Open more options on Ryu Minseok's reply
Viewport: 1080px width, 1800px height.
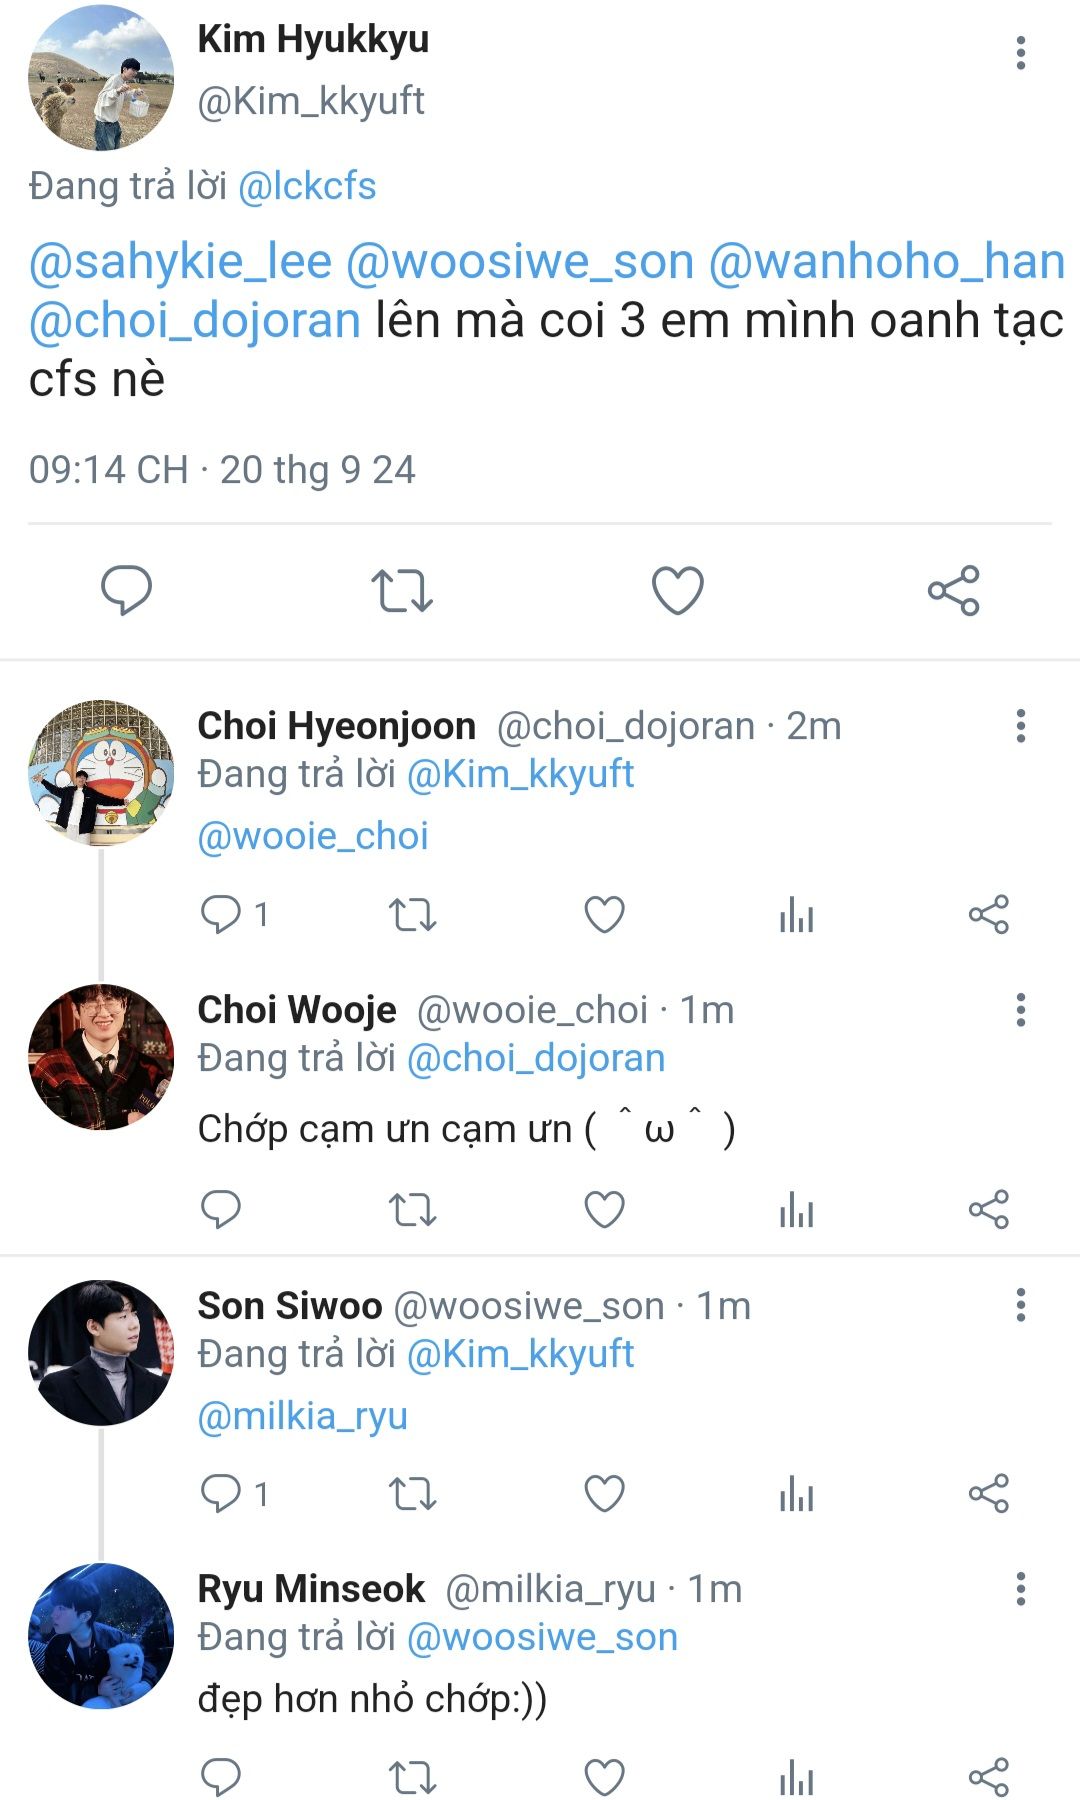click(x=1020, y=1589)
